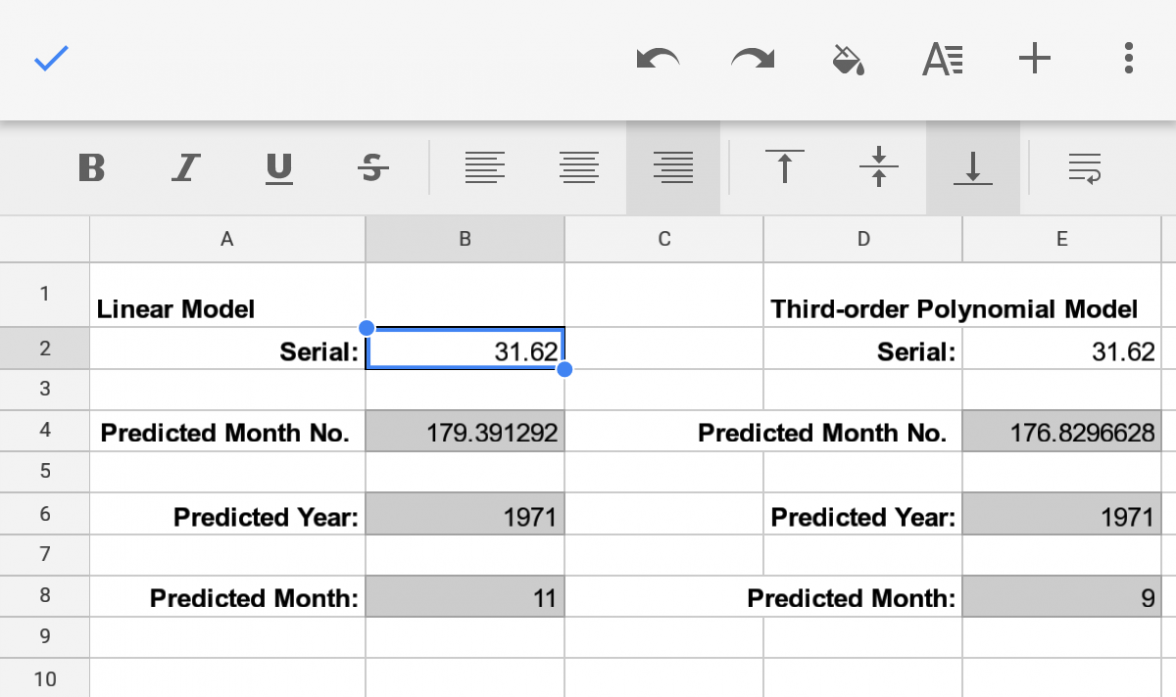Toggle text wrapping in cell
1176x697 pixels.
click(1084, 168)
